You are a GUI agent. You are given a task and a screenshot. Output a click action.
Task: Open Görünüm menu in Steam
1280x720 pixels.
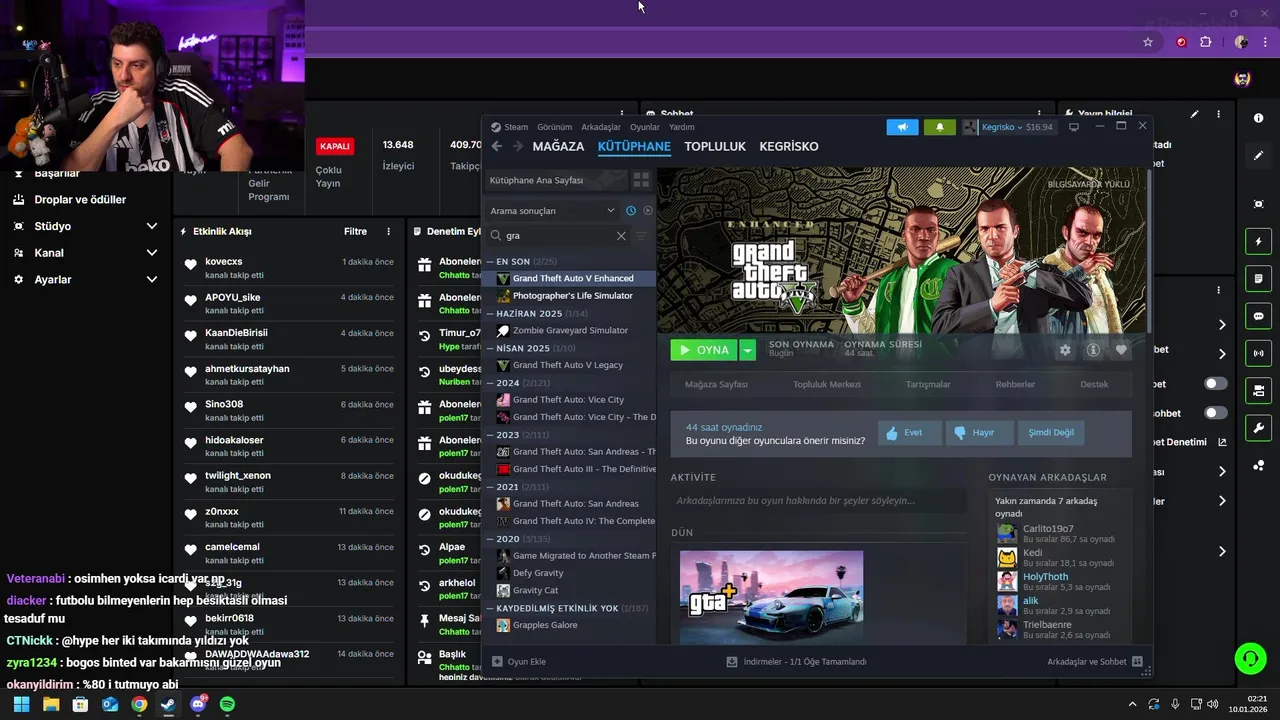tap(554, 127)
